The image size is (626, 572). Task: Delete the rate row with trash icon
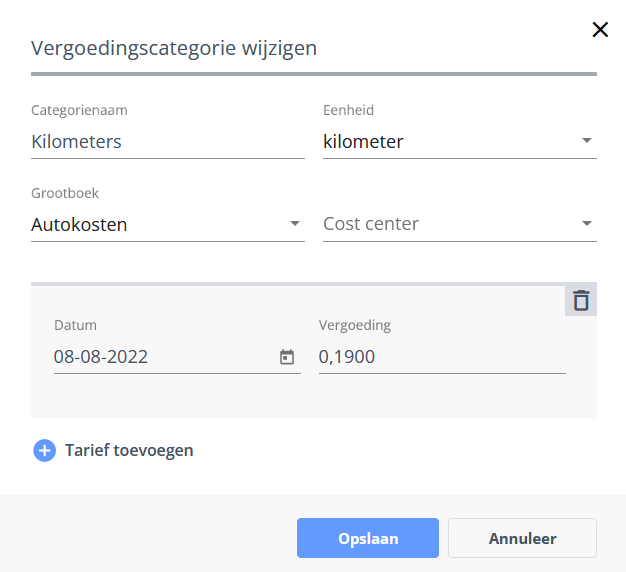(581, 300)
